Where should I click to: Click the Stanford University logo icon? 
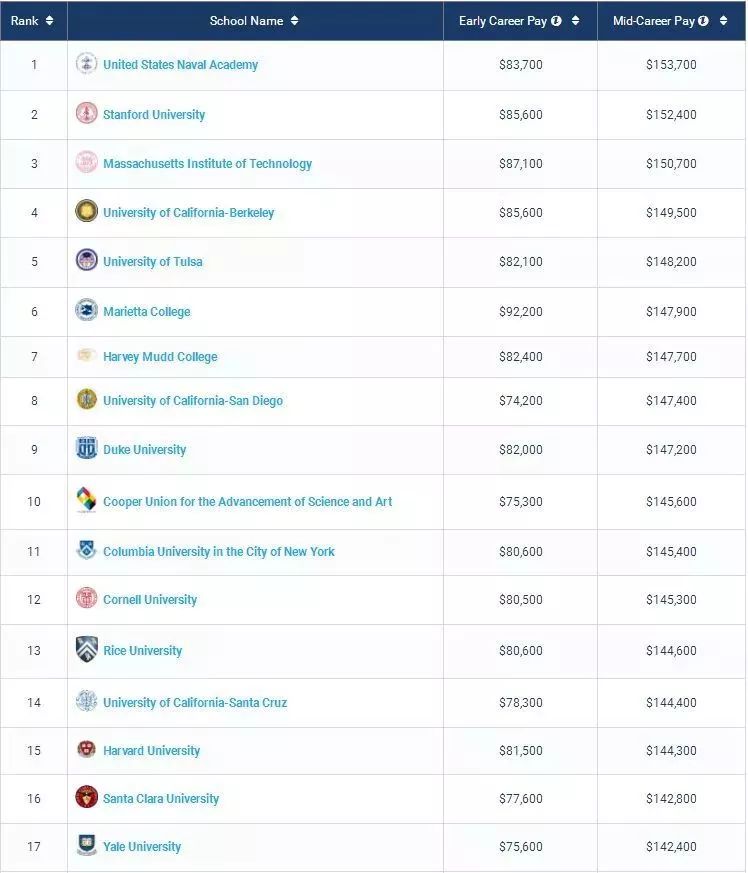pos(87,114)
